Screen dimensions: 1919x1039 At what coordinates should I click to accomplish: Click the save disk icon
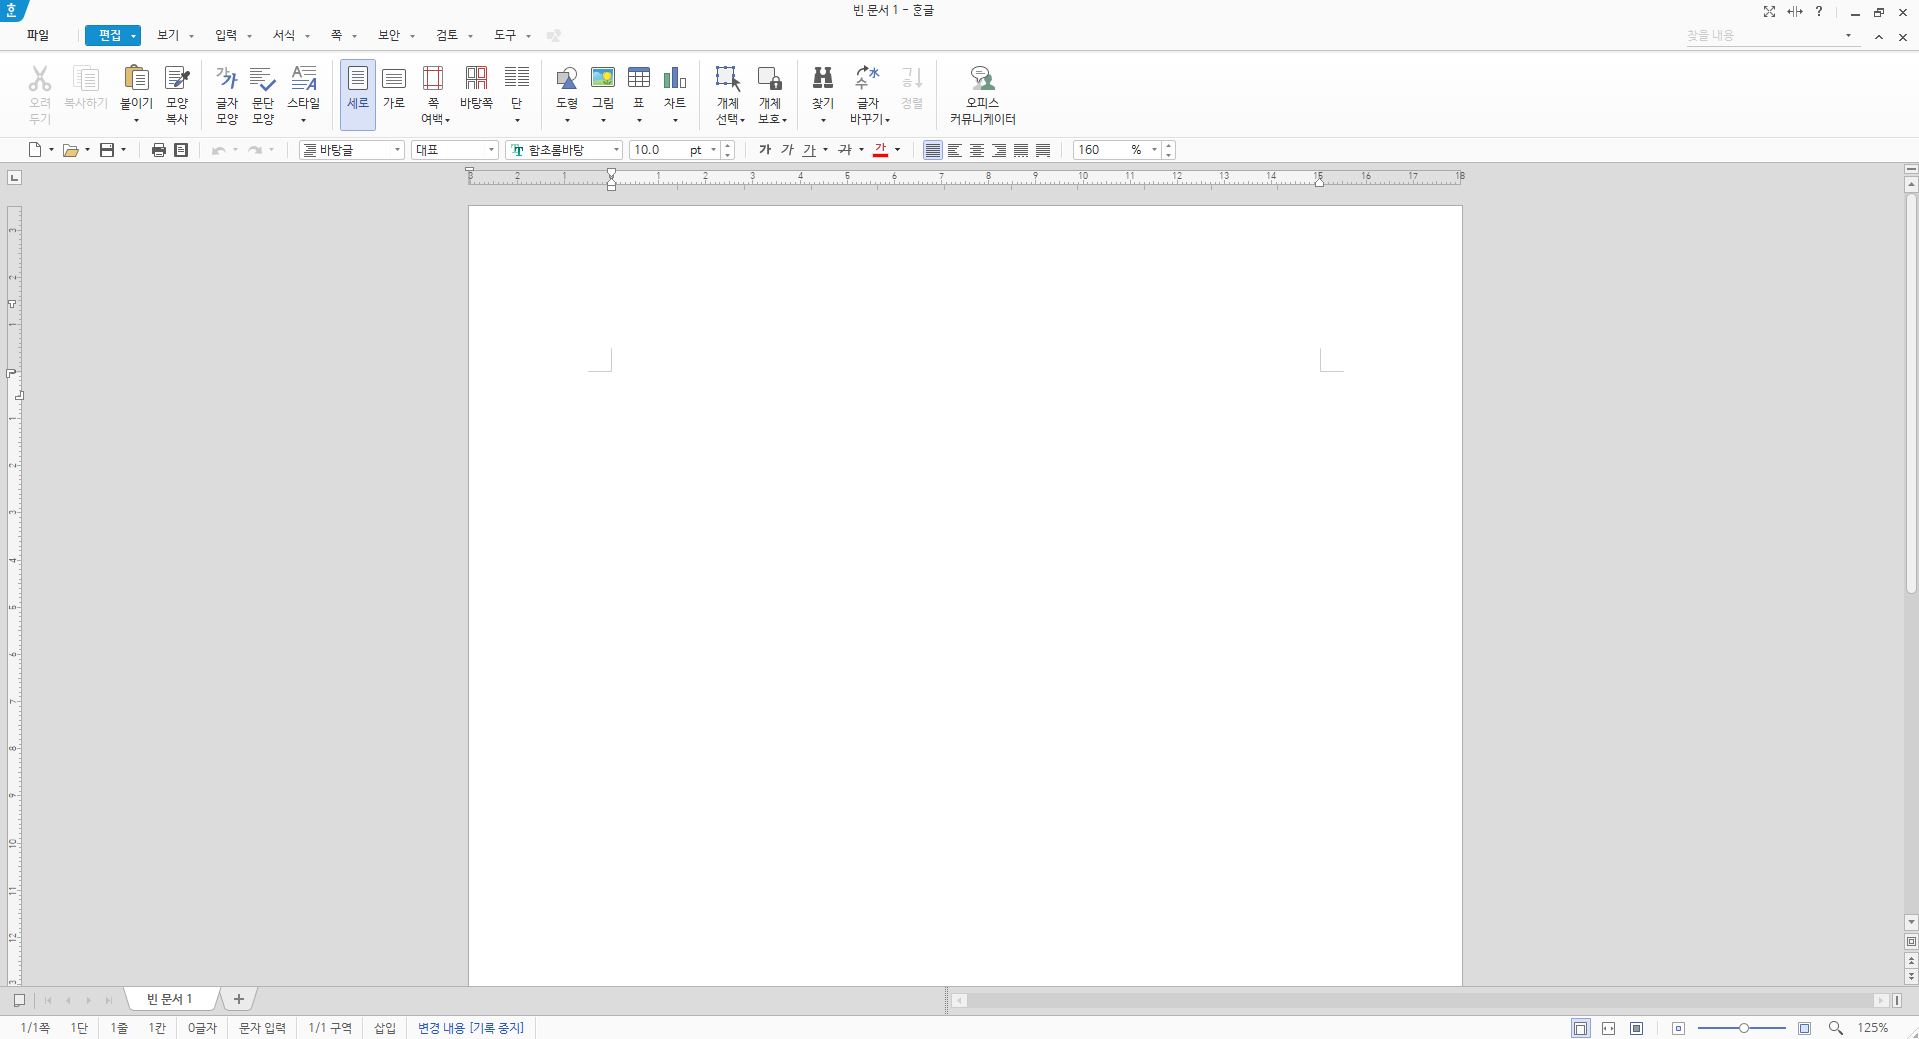coord(107,150)
